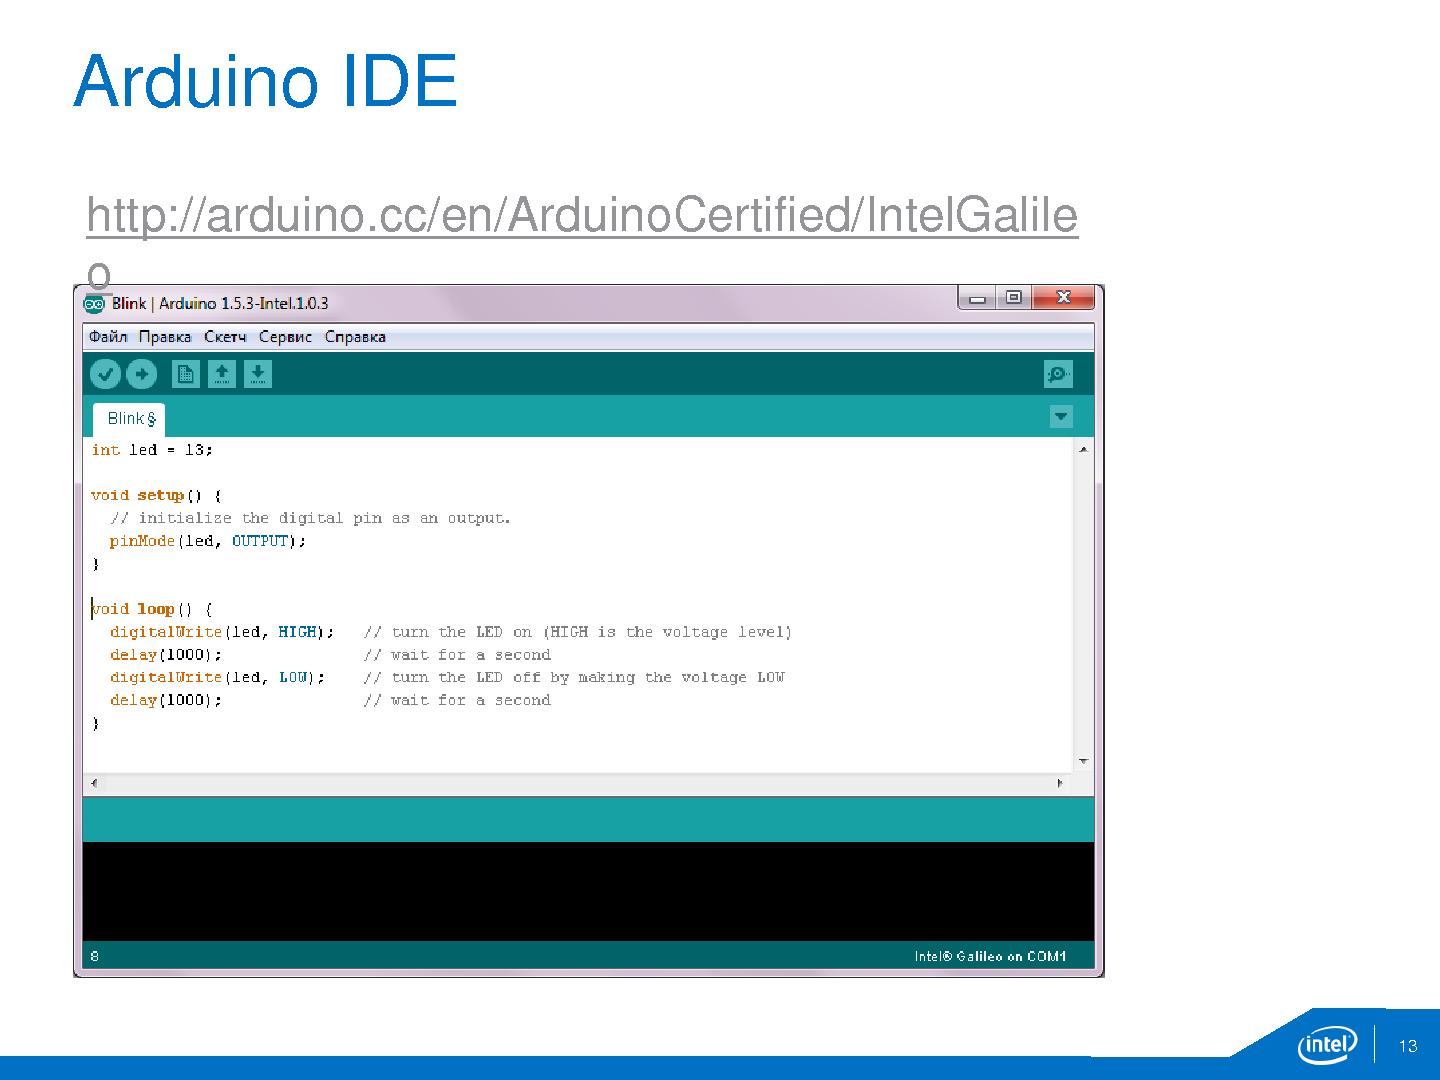The image size is (1440, 1080).
Task: Select the Blink sketch tab
Action: 129,419
